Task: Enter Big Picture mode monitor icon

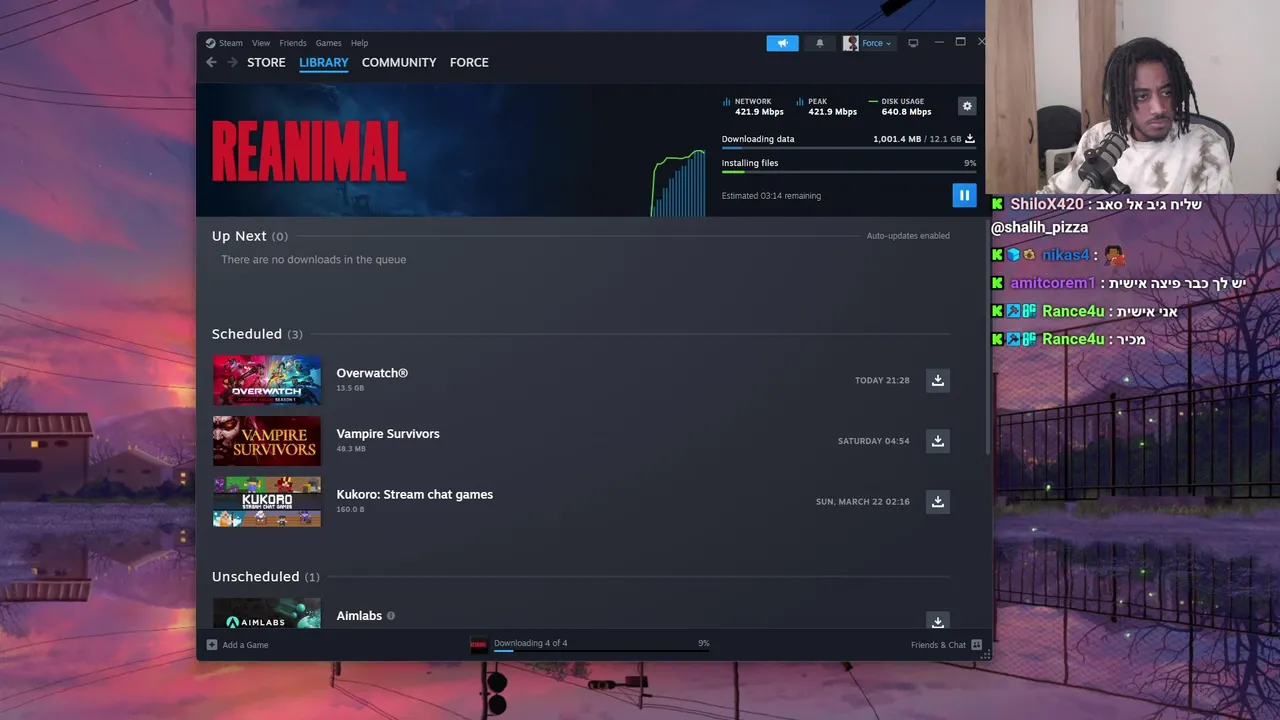Action: point(913,43)
